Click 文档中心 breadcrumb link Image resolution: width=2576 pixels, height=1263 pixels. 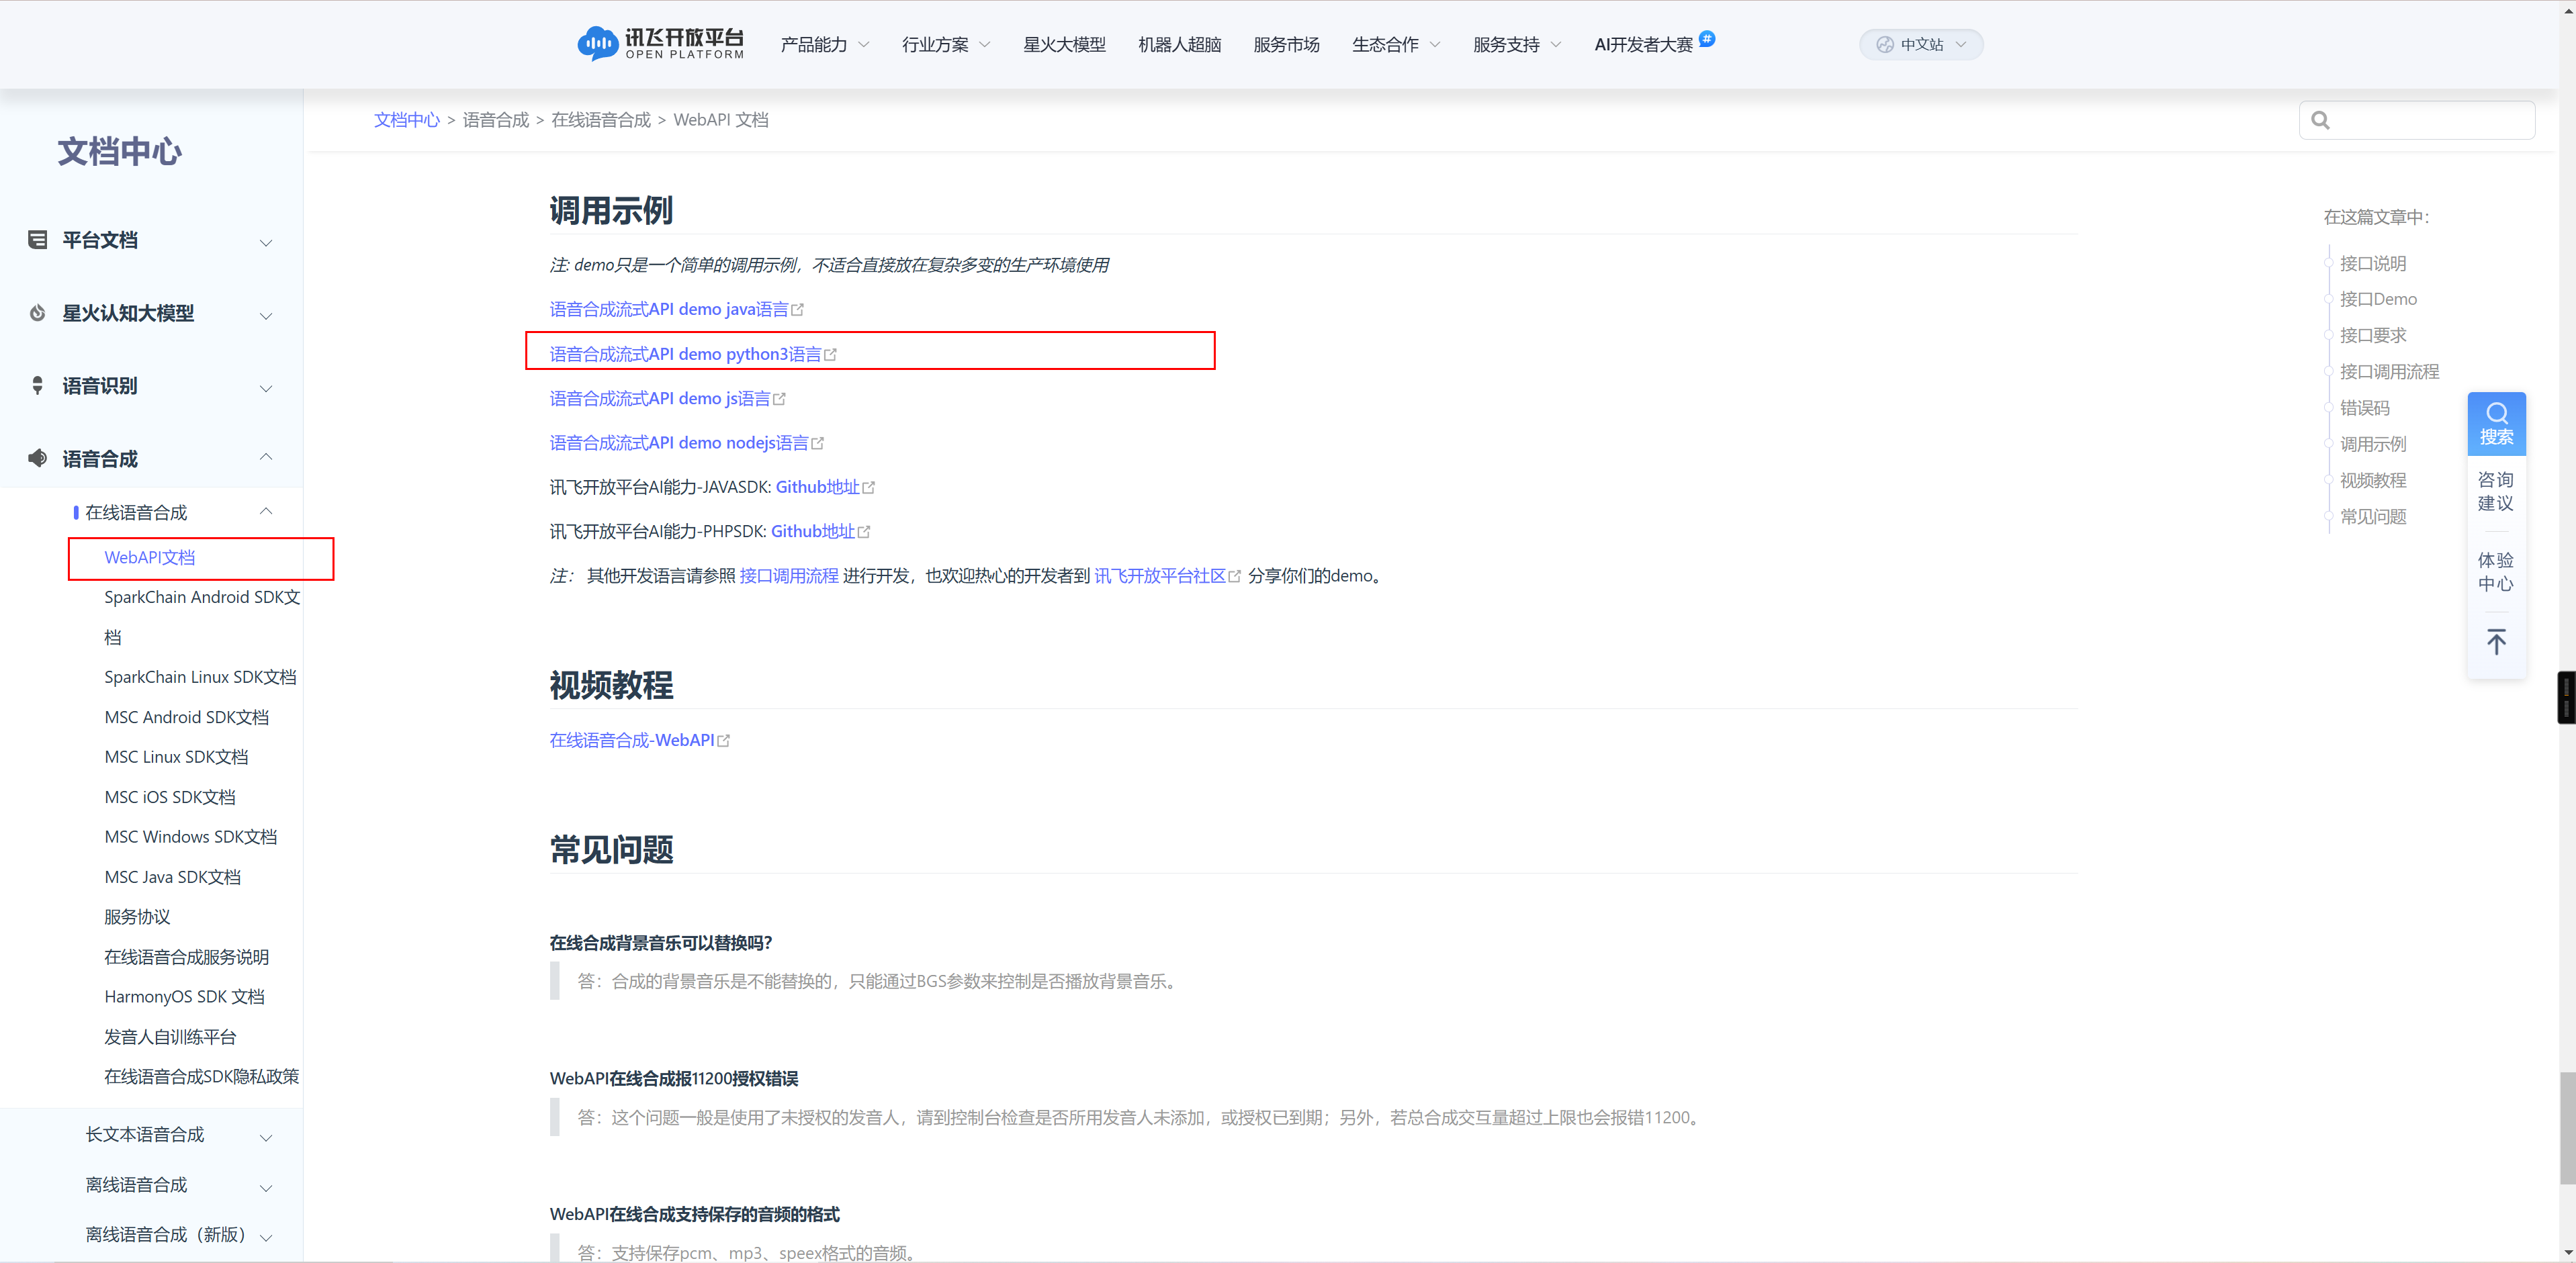[407, 120]
